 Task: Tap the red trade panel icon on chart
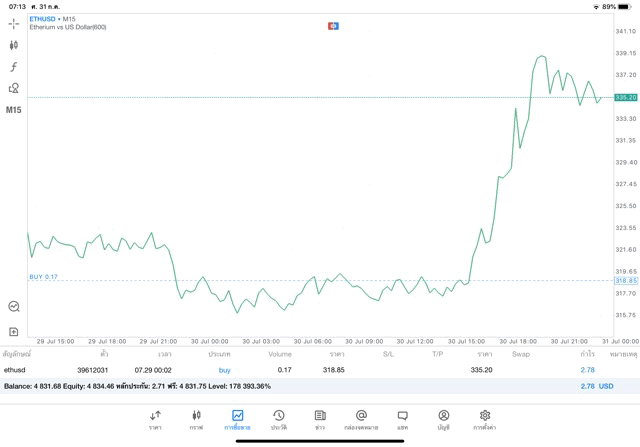tap(333, 26)
